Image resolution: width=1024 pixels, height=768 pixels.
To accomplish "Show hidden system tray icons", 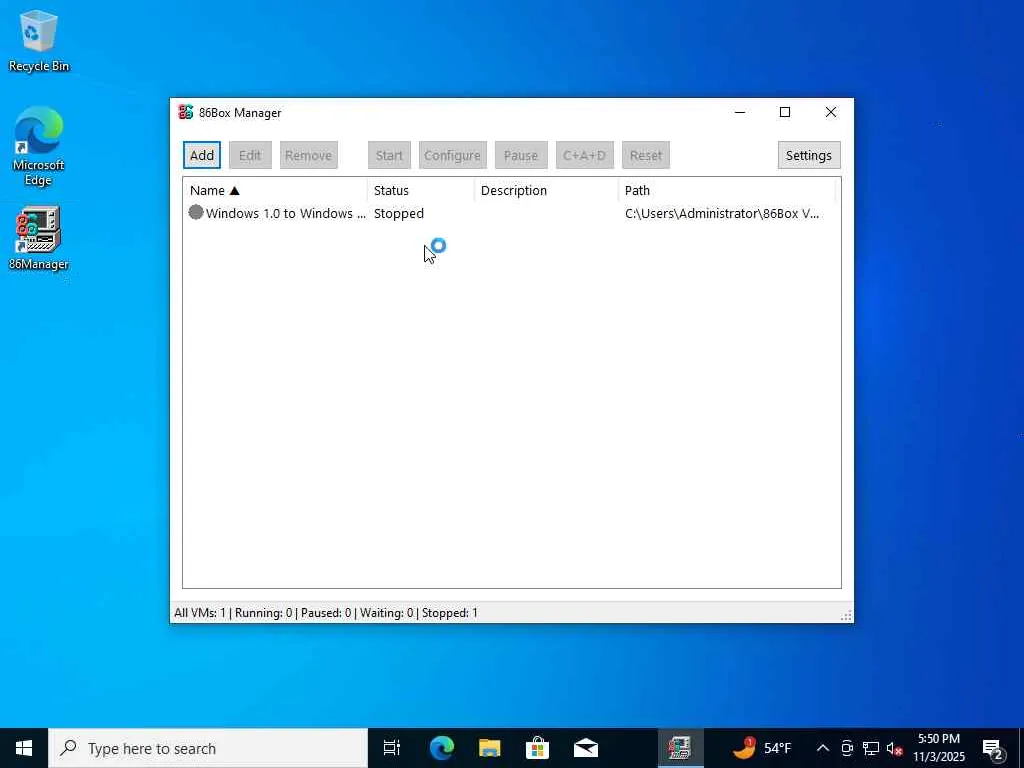I will (823, 748).
